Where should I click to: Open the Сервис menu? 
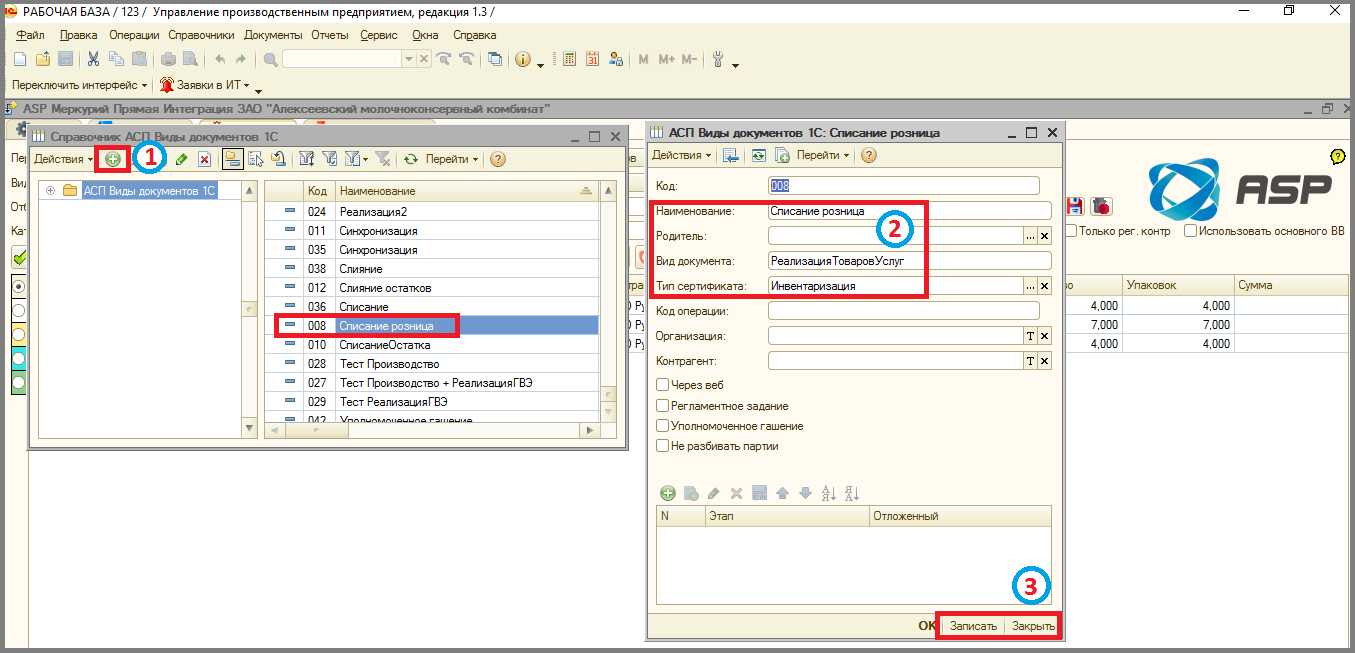(x=378, y=35)
